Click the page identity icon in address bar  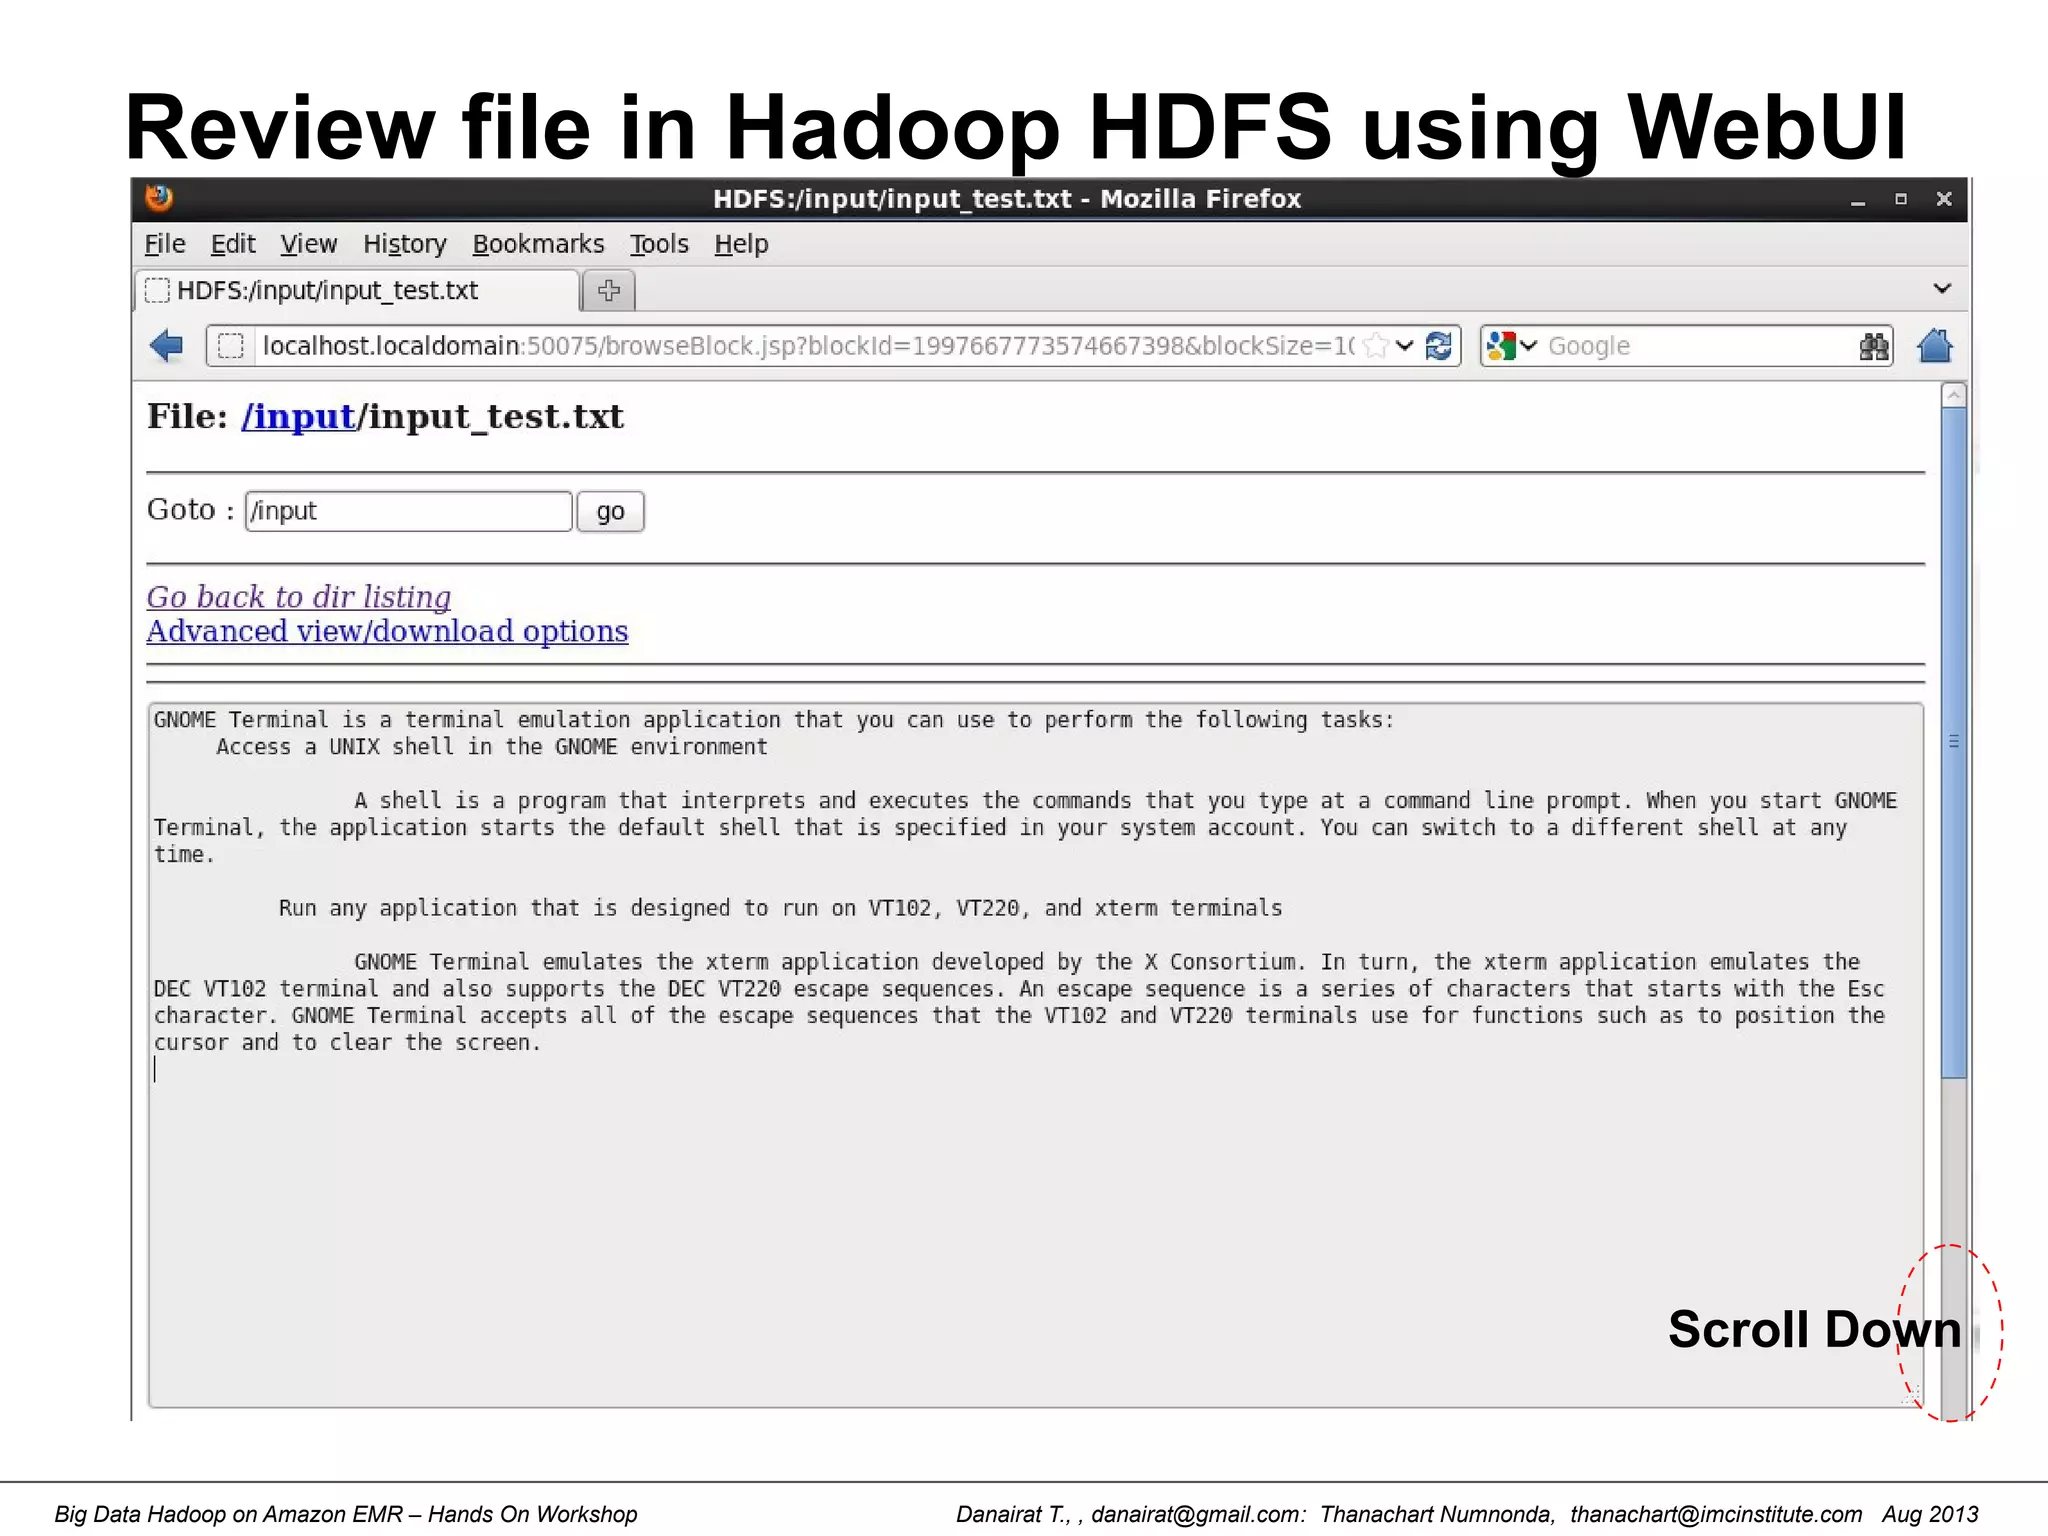[x=231, y=346]
